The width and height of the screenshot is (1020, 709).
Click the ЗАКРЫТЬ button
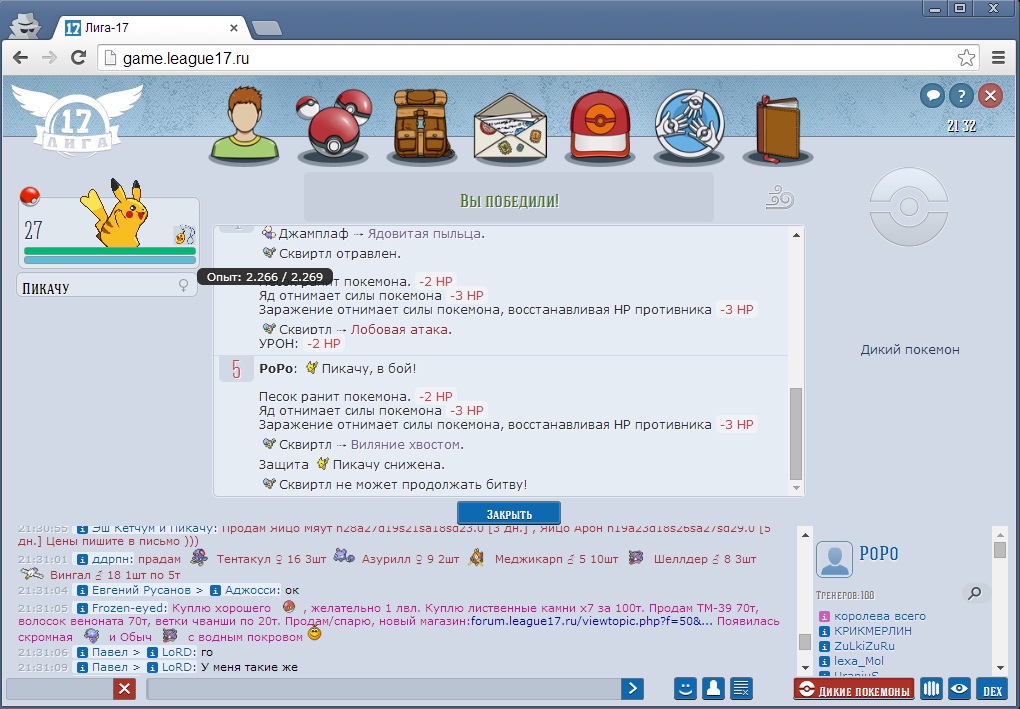(x=509, y=513)
